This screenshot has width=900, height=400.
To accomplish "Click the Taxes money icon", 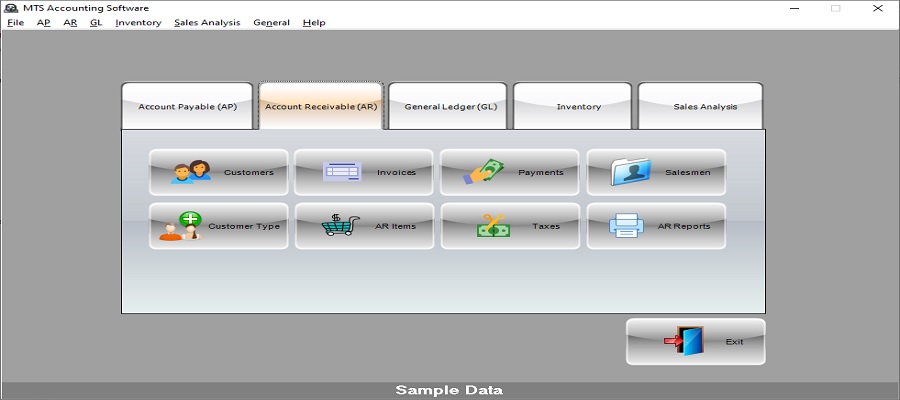I will click(x=492, y=226).
